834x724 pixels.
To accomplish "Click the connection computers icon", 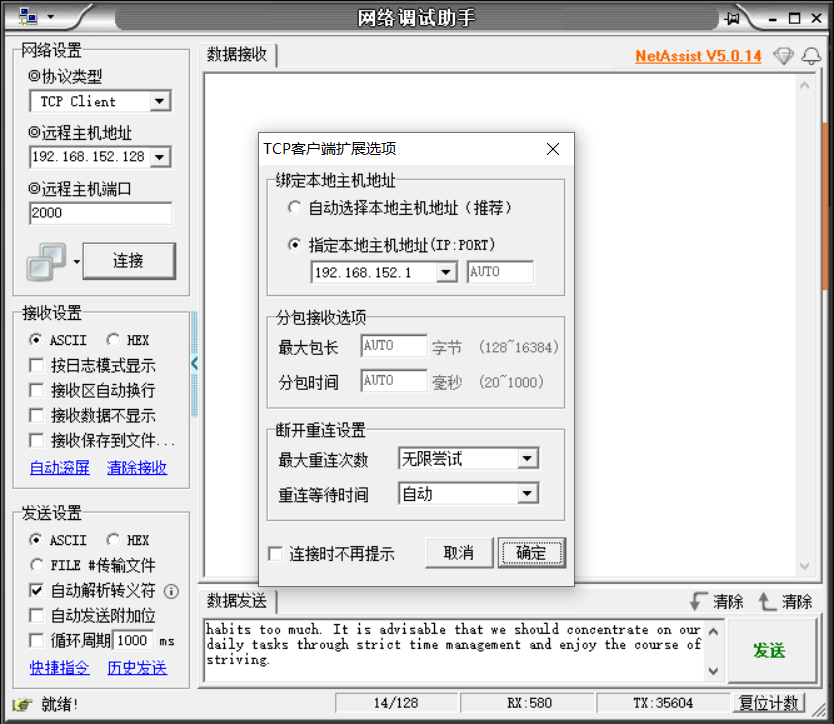I will pos(46,262).
